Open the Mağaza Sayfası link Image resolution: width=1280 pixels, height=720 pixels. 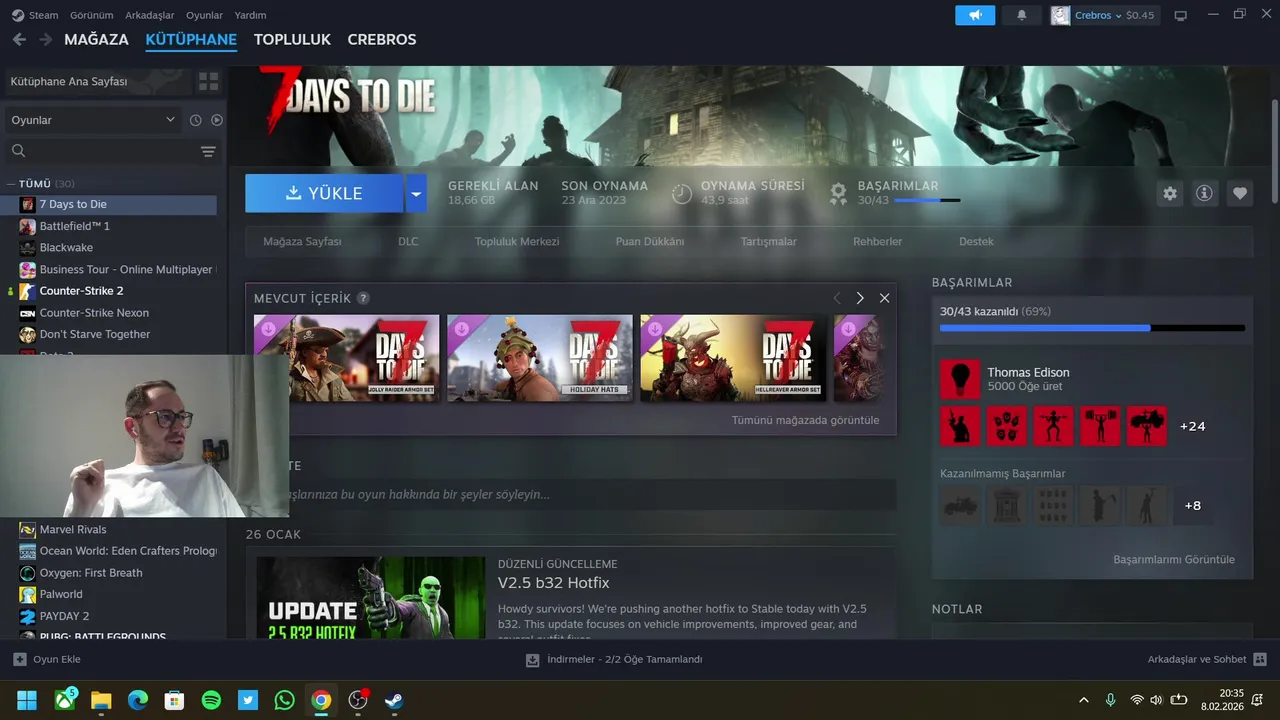coord(302,242)
